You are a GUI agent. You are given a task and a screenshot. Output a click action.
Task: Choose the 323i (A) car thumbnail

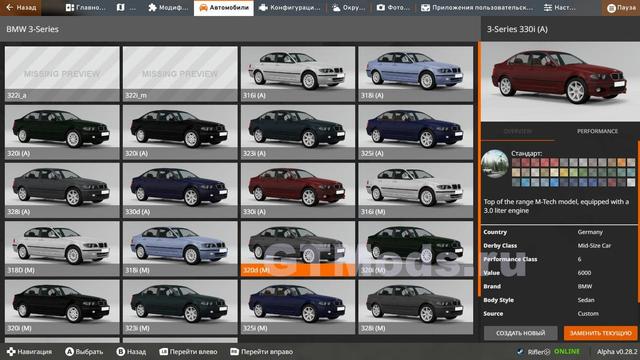(x=298, y=132)
